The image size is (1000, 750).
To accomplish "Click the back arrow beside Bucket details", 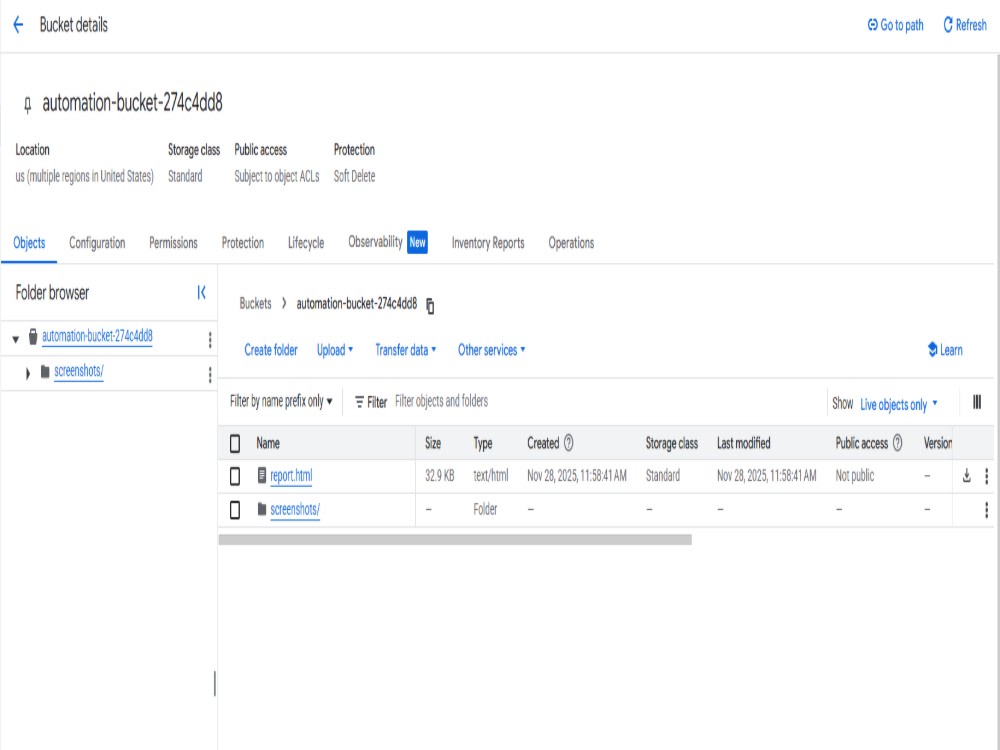I will [18, 25].
